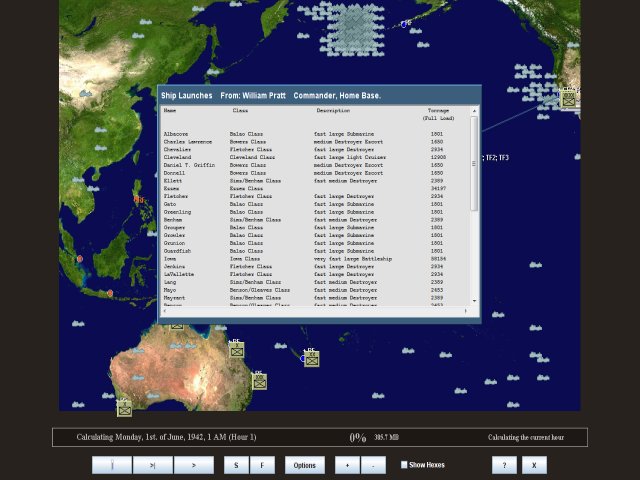Click the base unit icon on Australia's east coast
This screenshot has height=480, width=640.
pos(237,350)
